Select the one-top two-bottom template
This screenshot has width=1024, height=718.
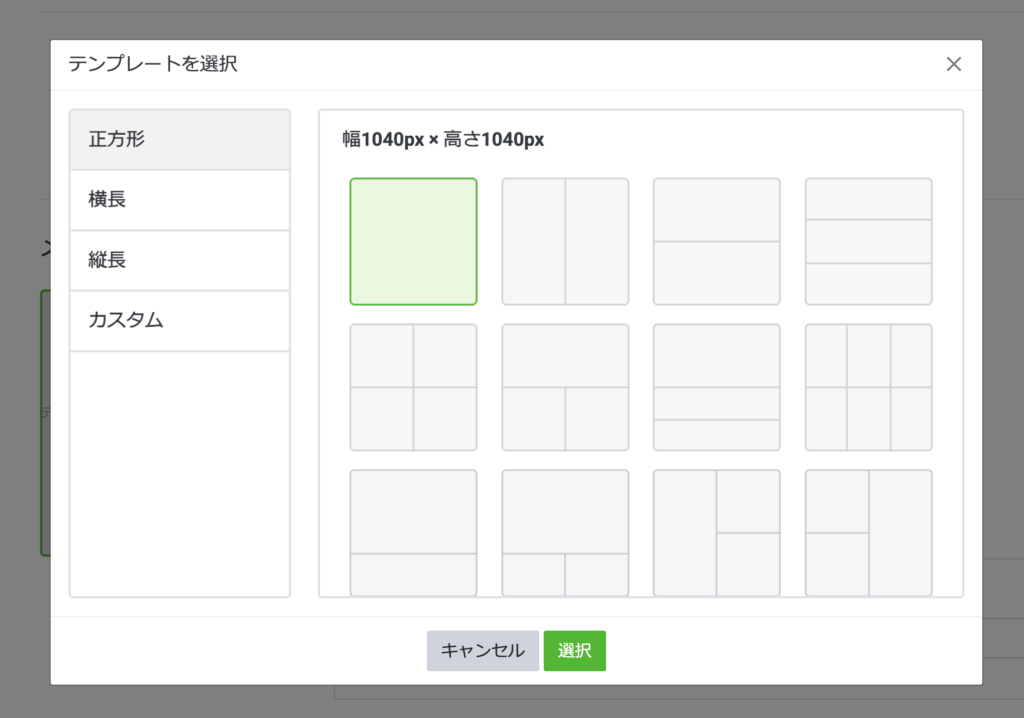click(565, 387)
